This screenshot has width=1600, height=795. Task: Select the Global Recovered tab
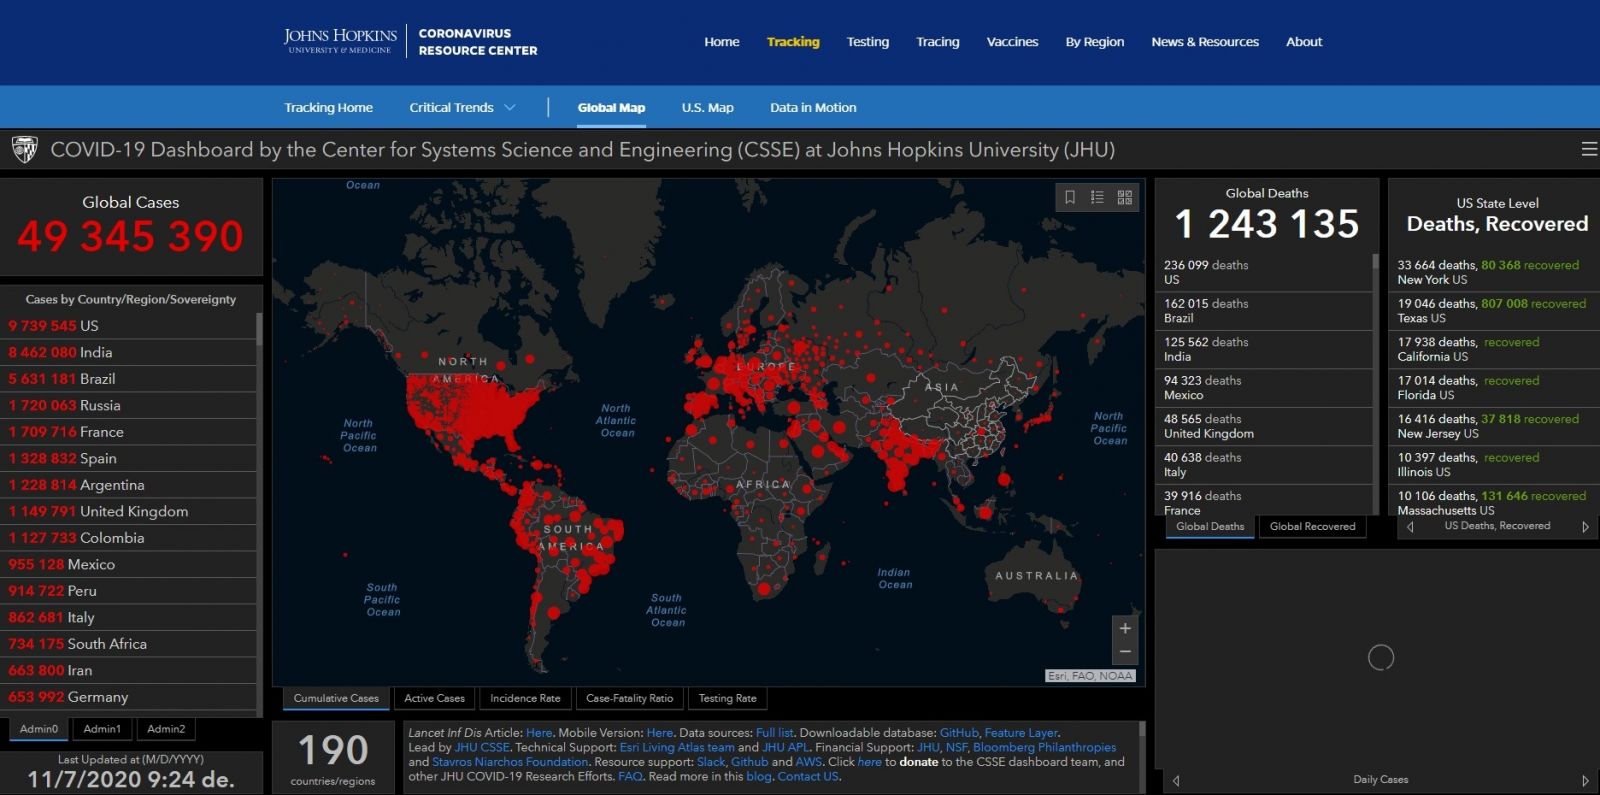[x=1312, y=526]
